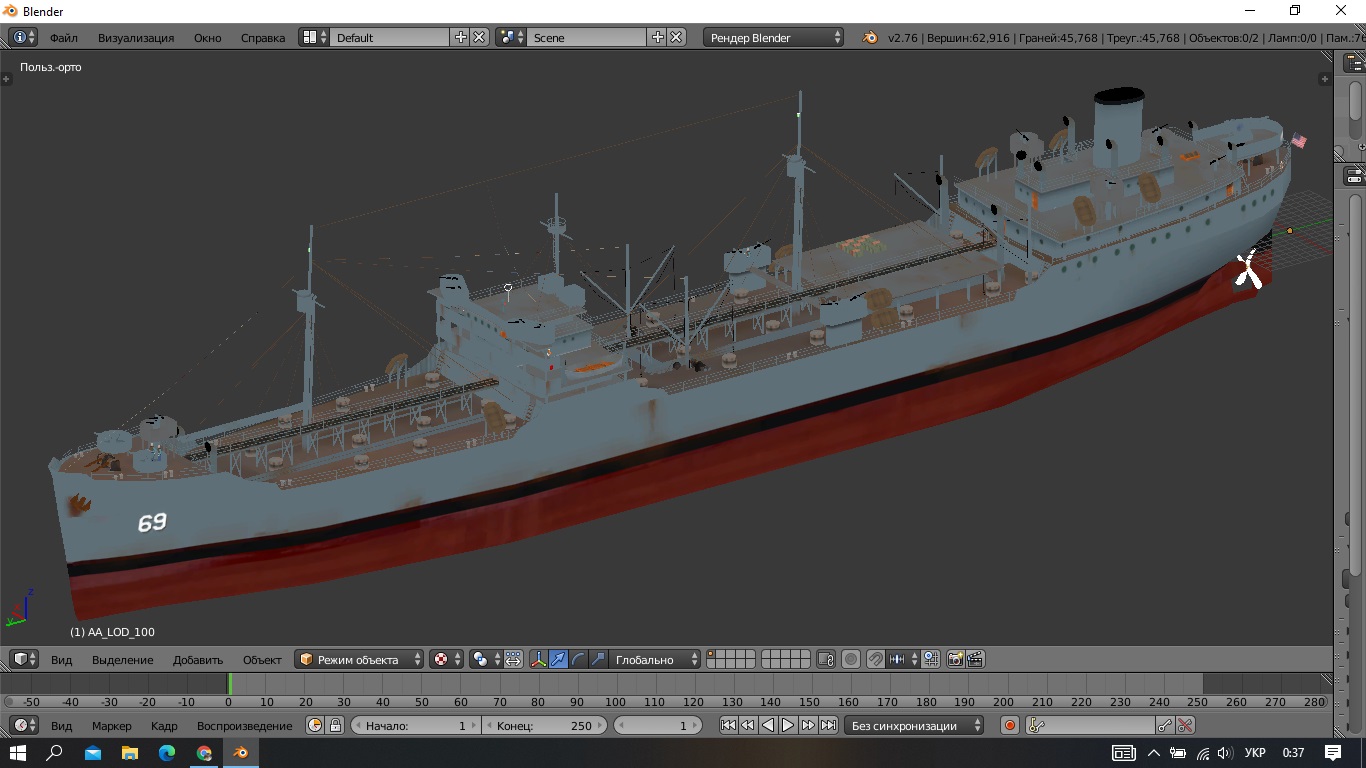Open the Добавить menu in 3D view
Screen dimensions: 1366x768
(197, 660)
